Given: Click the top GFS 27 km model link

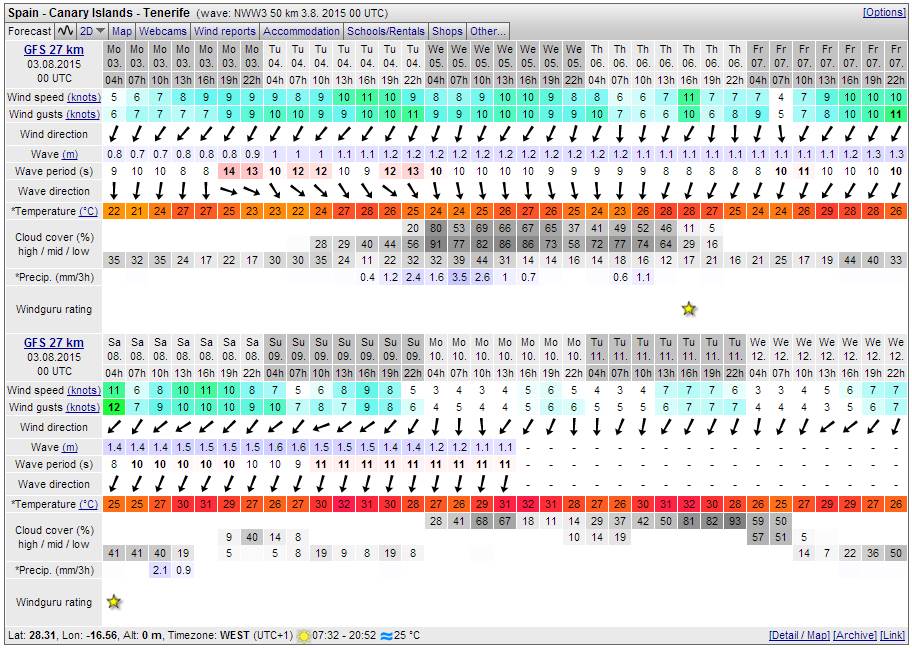Looking at the screenshot, I should point(54,50).
